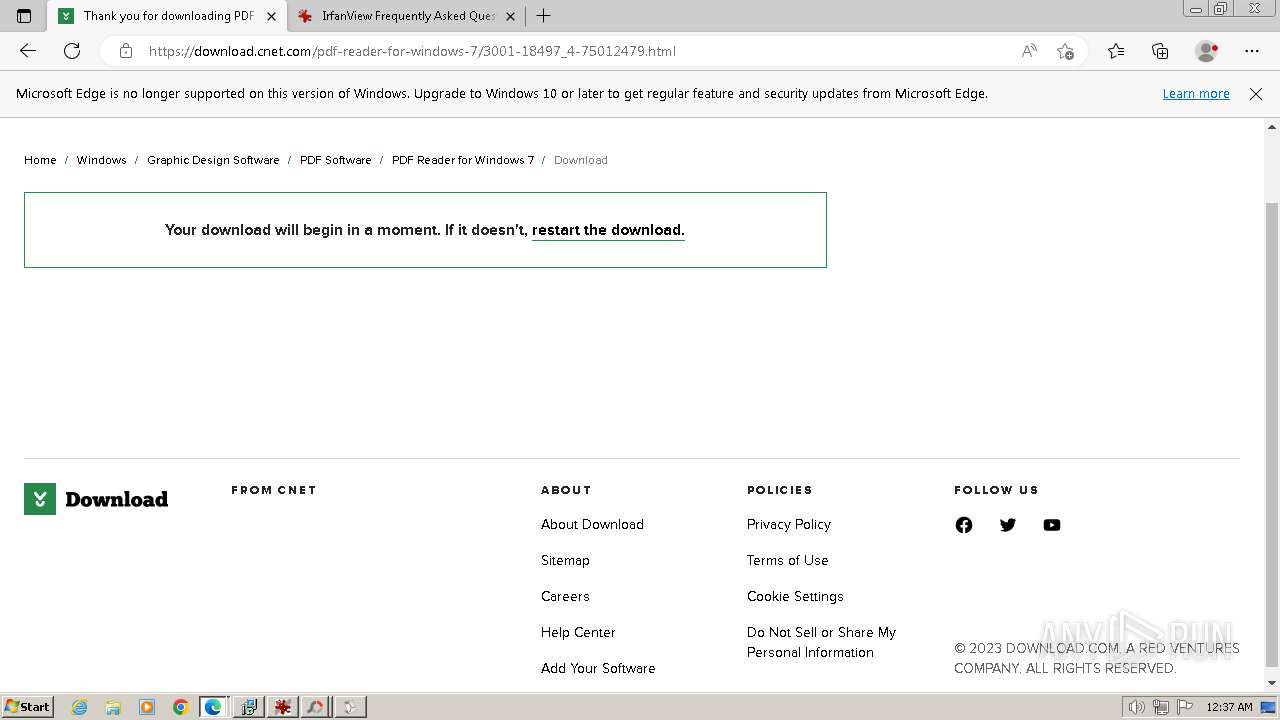The image size is (1280, 720).
Task: Click Do Not Sell or Share link
Action: pyautogui.click(x=821, y=642)
